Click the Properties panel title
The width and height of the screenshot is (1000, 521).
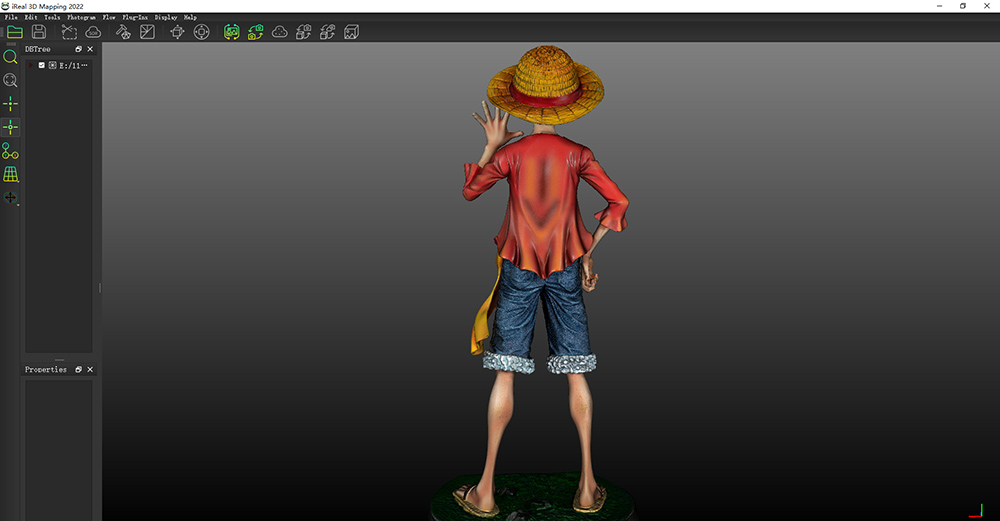(45, 369)
